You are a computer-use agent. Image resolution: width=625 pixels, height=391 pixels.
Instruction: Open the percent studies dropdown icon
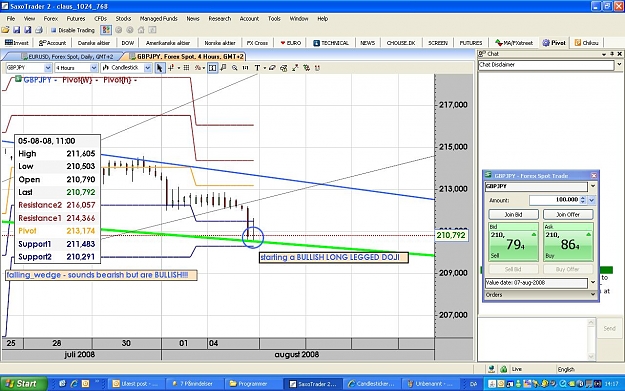(x=199, y=68)
